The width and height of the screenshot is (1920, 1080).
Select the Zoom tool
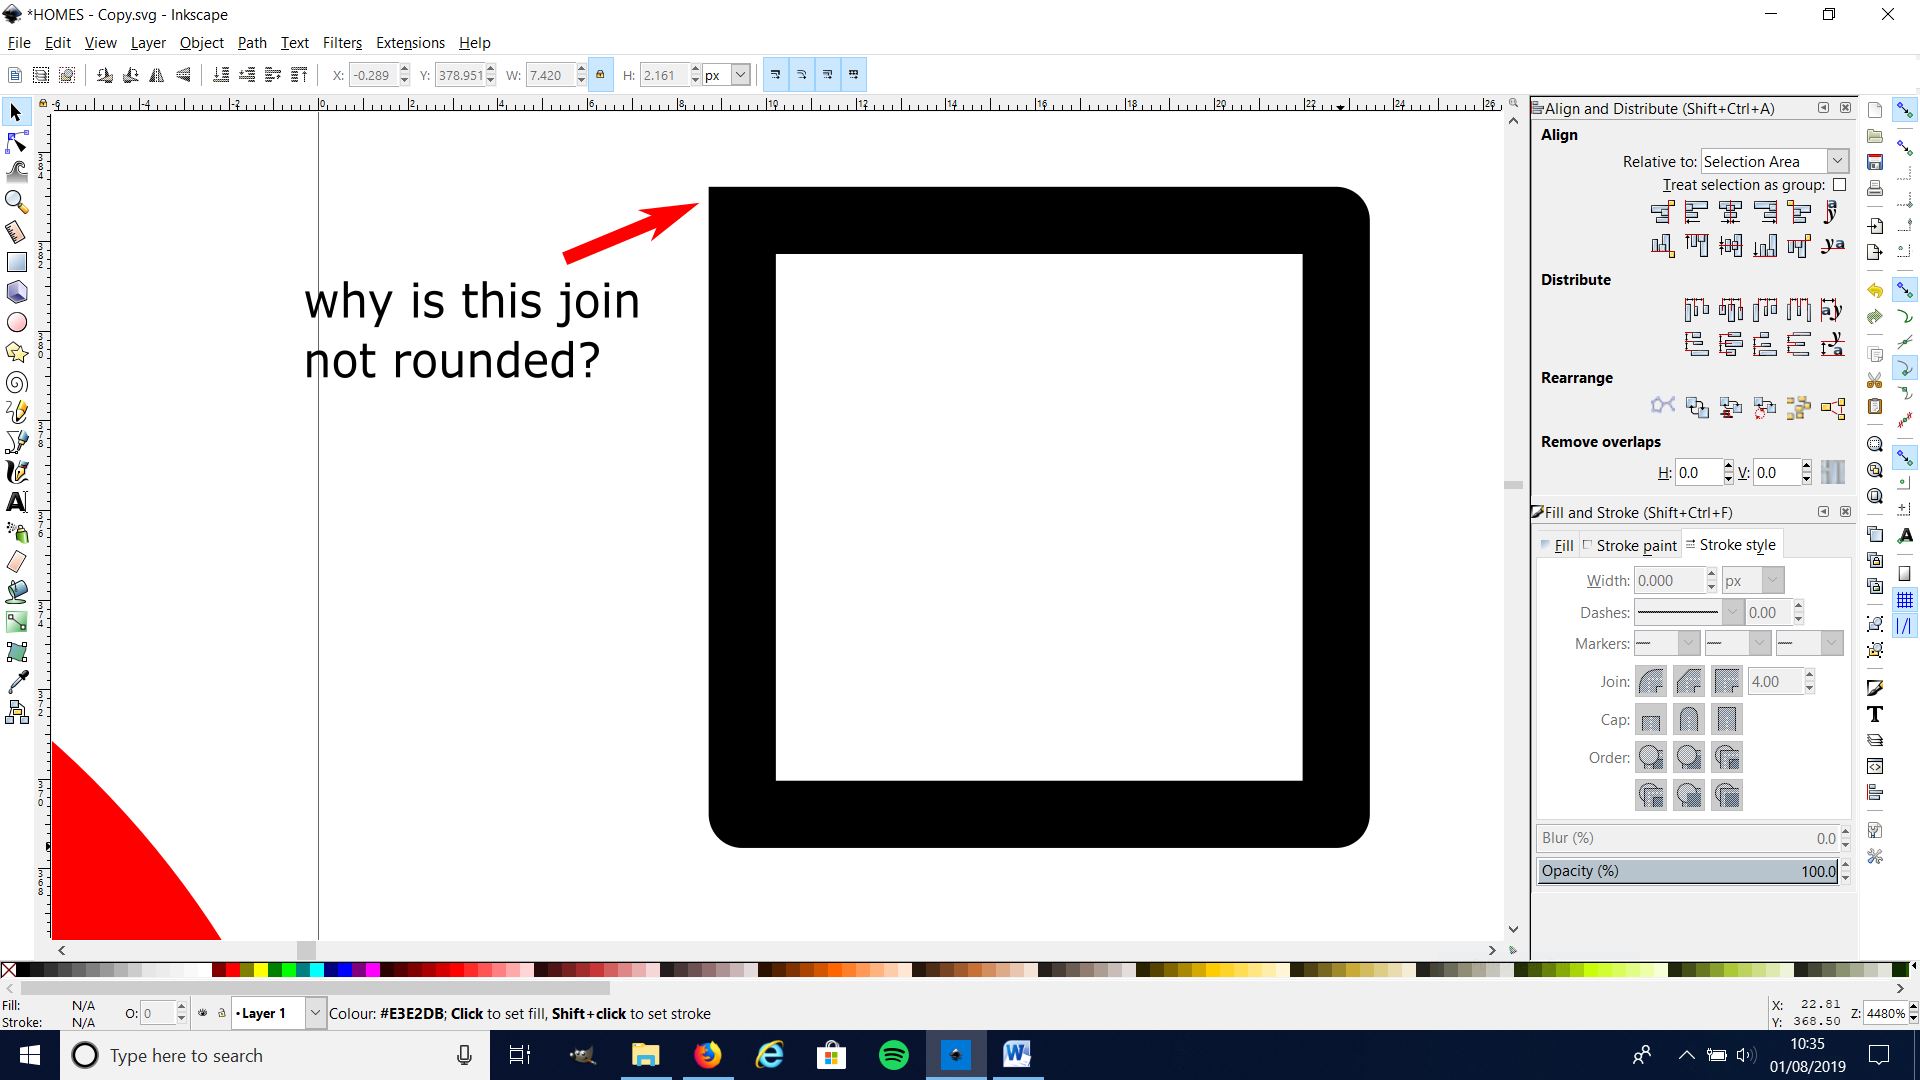(x=17, y=202)
